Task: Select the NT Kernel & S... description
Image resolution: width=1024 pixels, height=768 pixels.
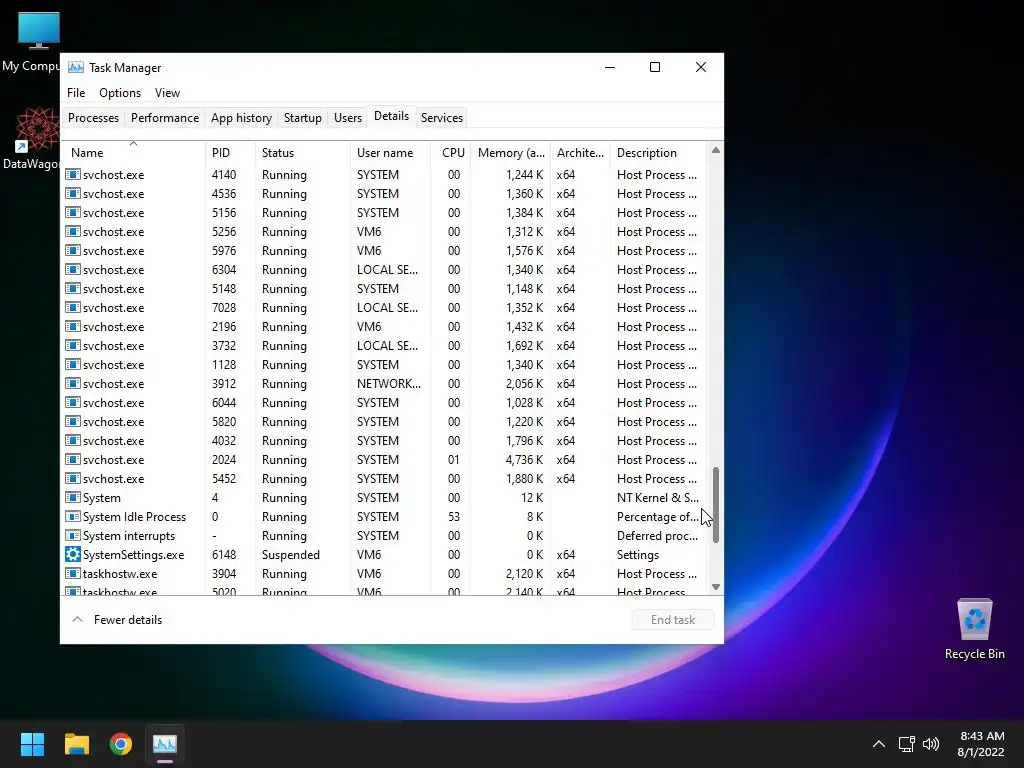Action: click(x=658, y=498)
